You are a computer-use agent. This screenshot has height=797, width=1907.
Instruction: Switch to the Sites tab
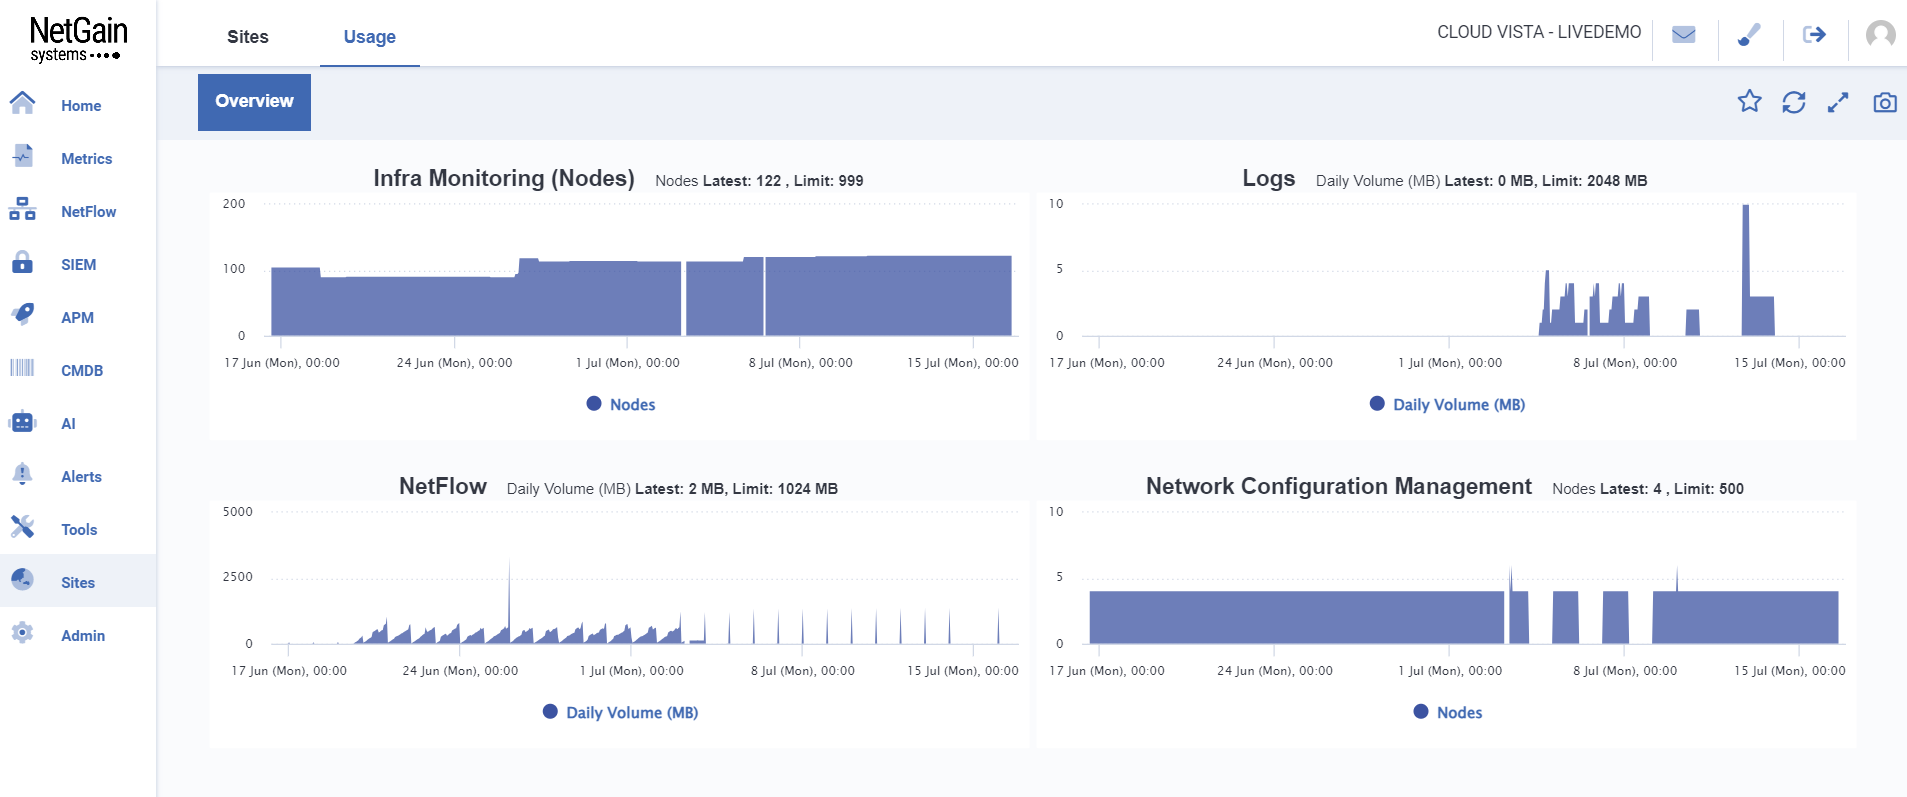(x=248, y=37)
